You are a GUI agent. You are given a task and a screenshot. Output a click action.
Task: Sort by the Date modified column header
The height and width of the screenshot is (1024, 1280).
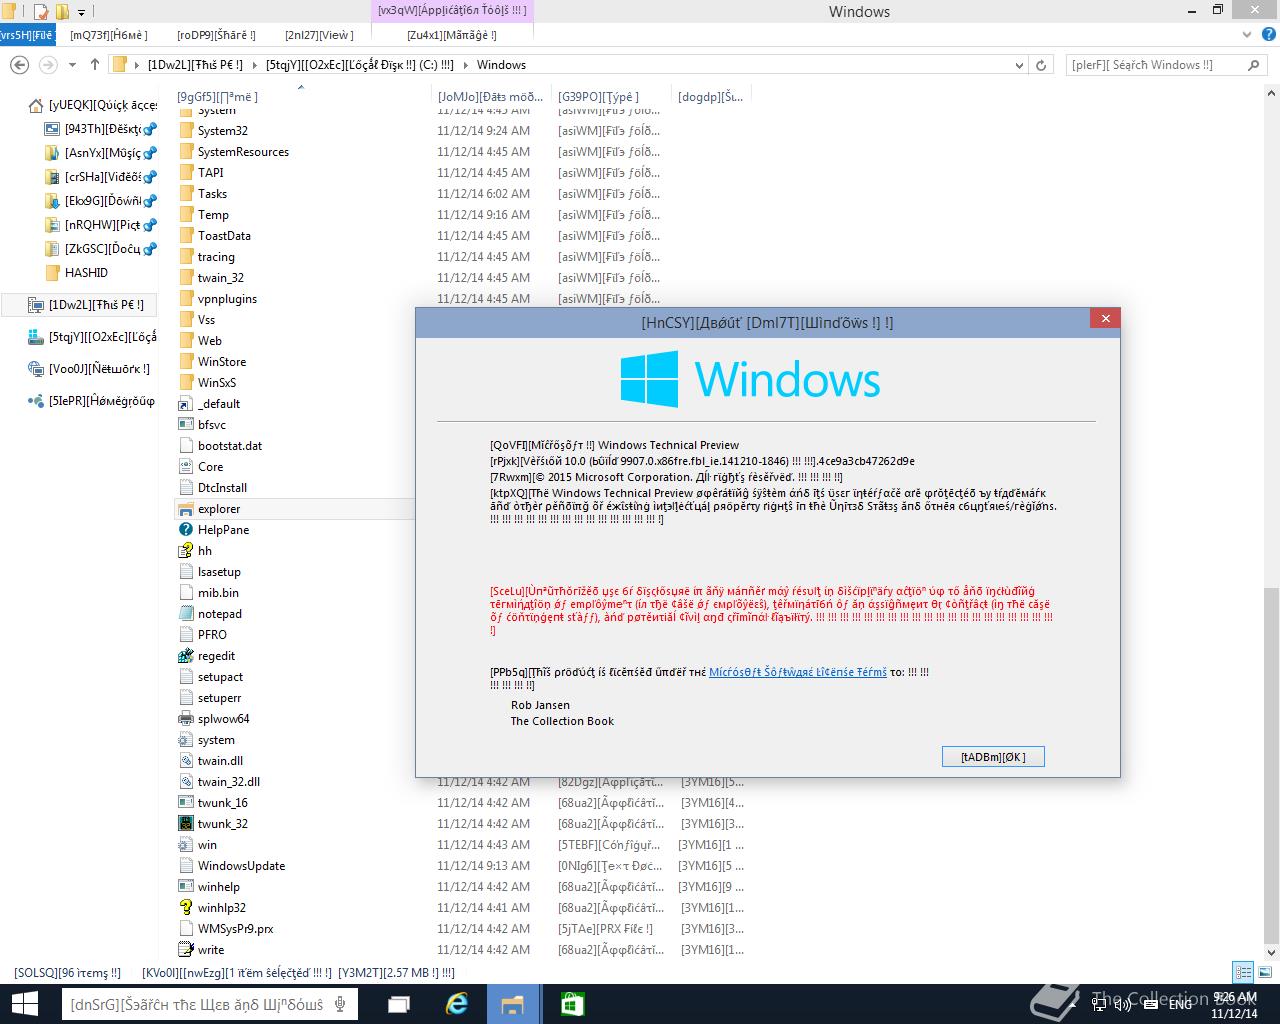click(x=491, y=97)
